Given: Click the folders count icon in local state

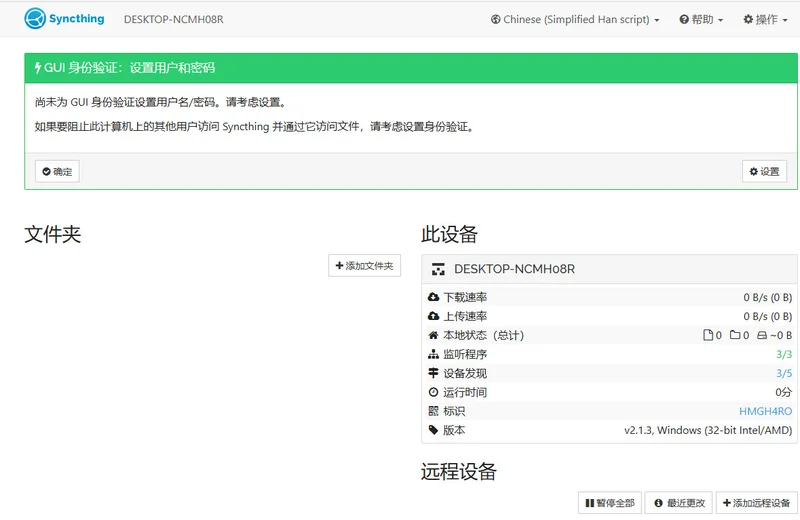Looking at the screenshot, I should tap(735, 335).
